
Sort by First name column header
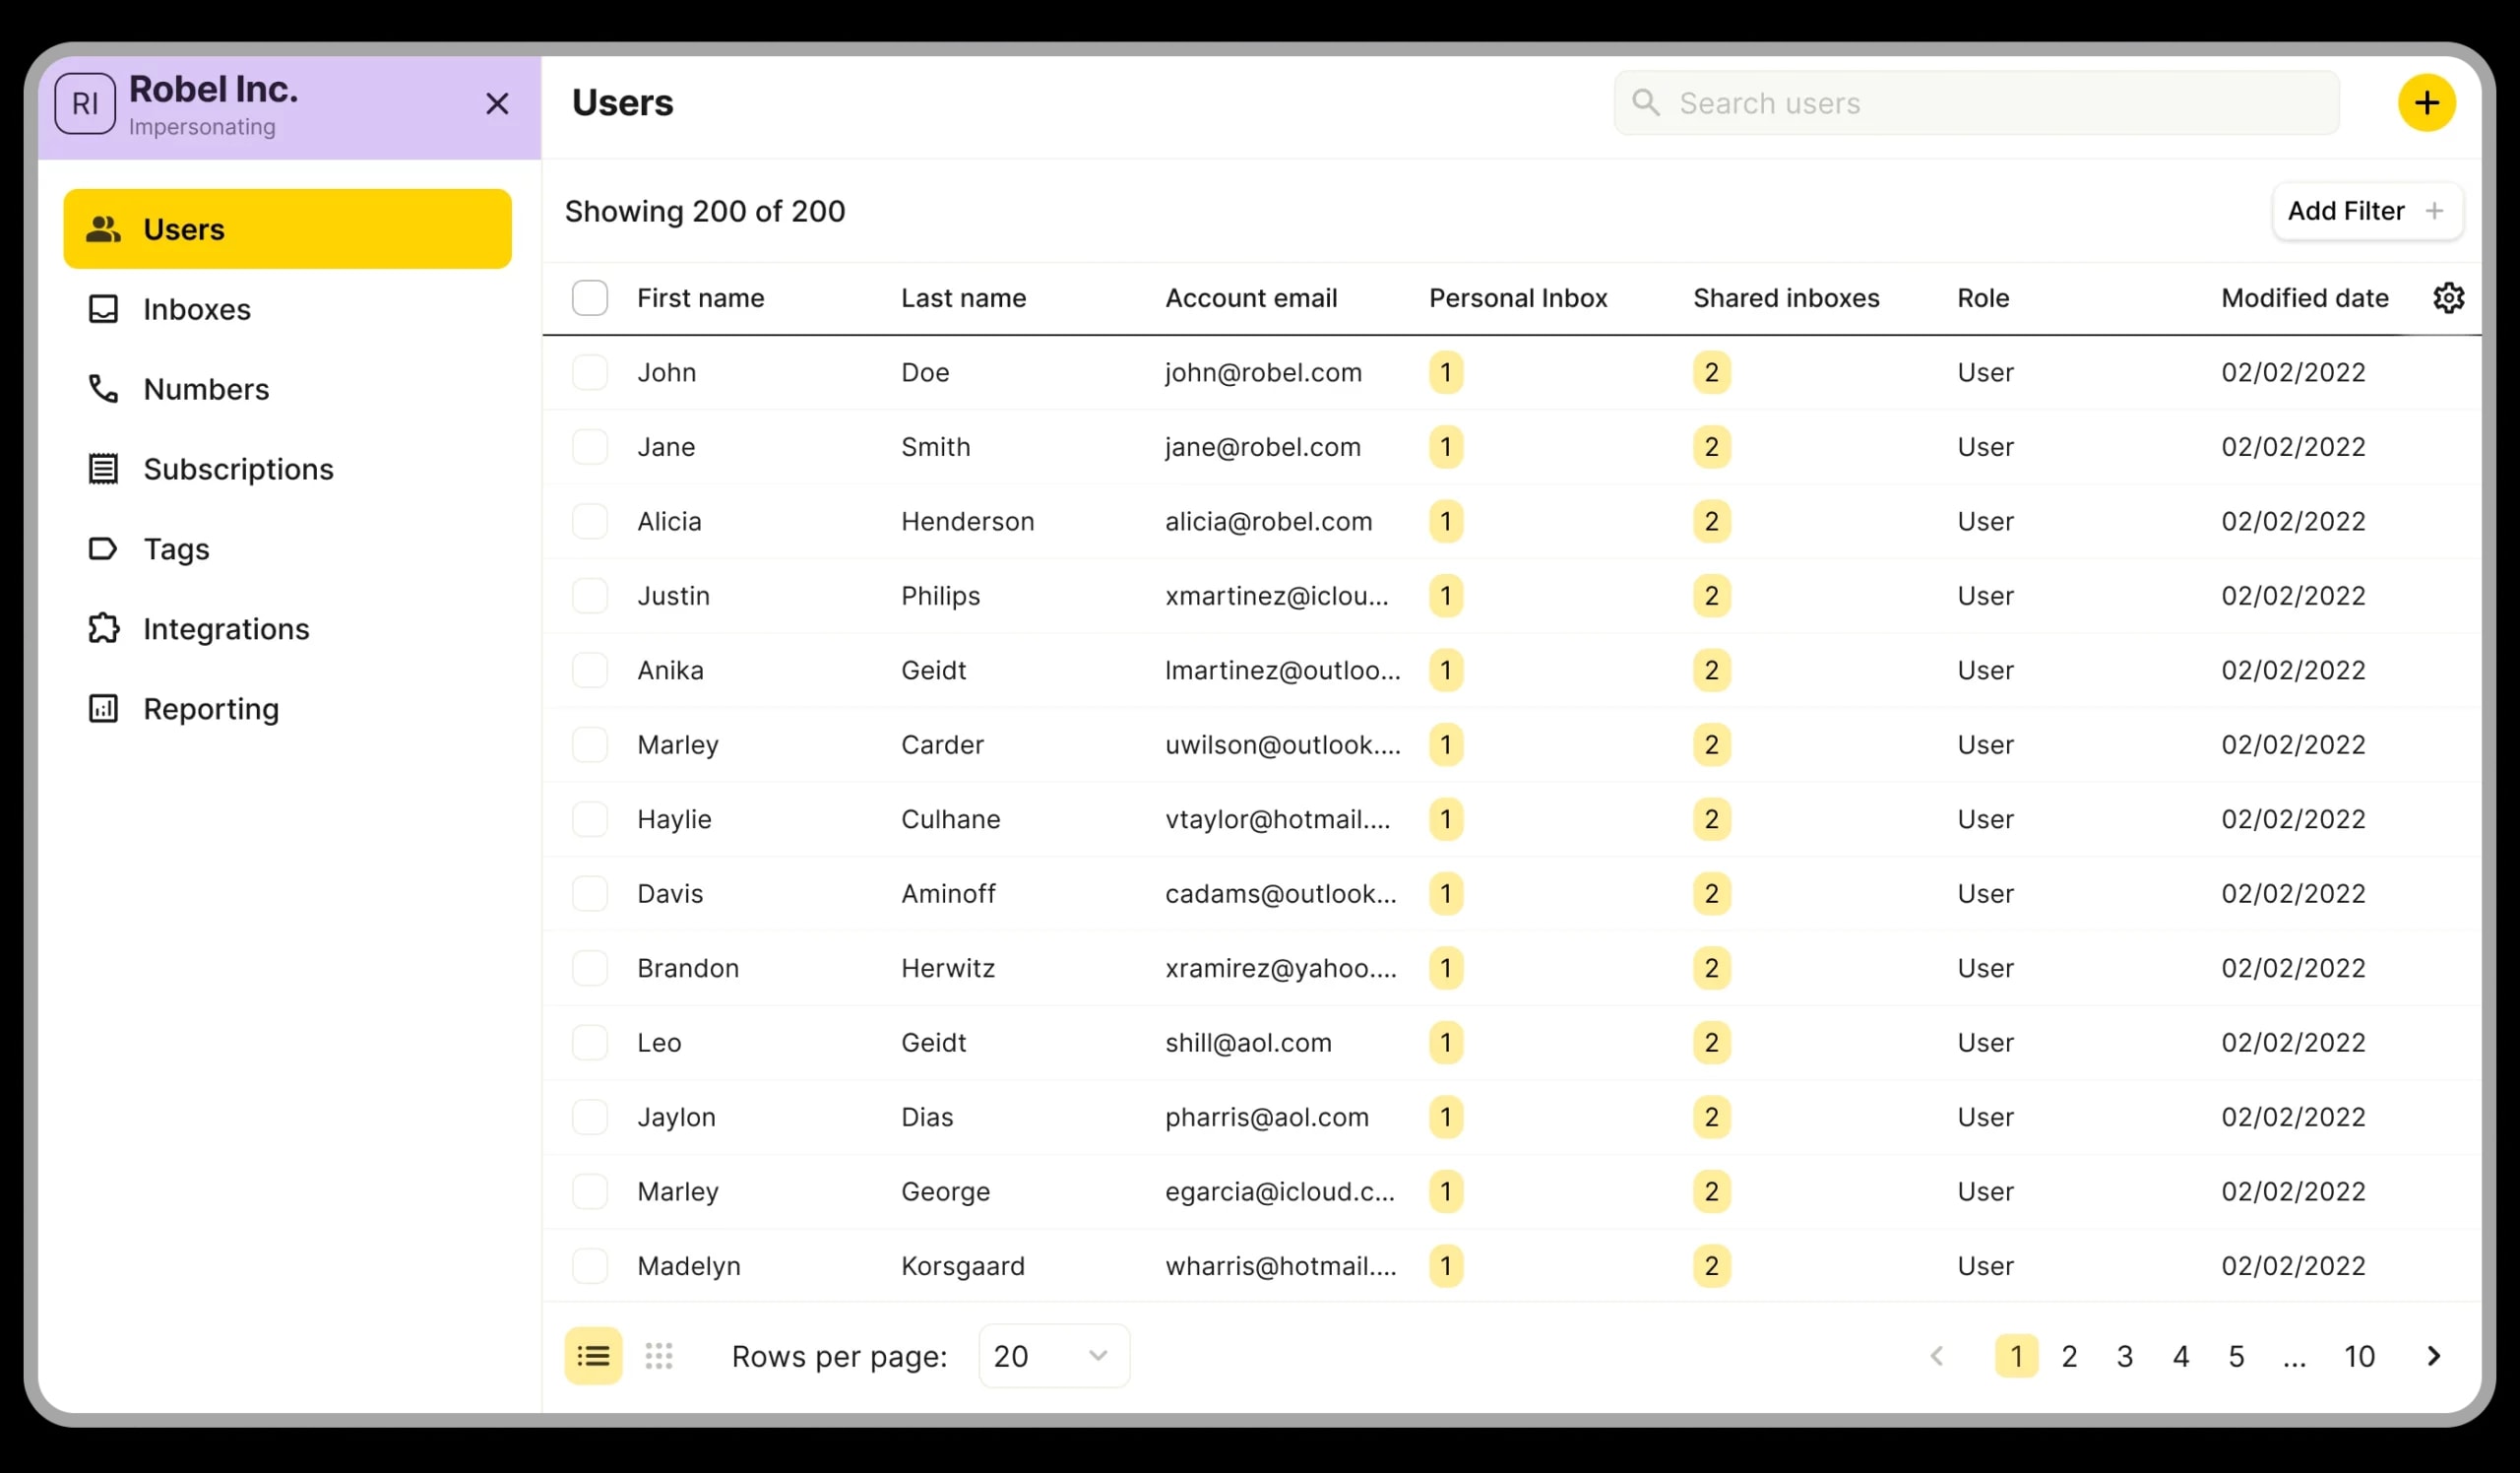click(700, 298)
